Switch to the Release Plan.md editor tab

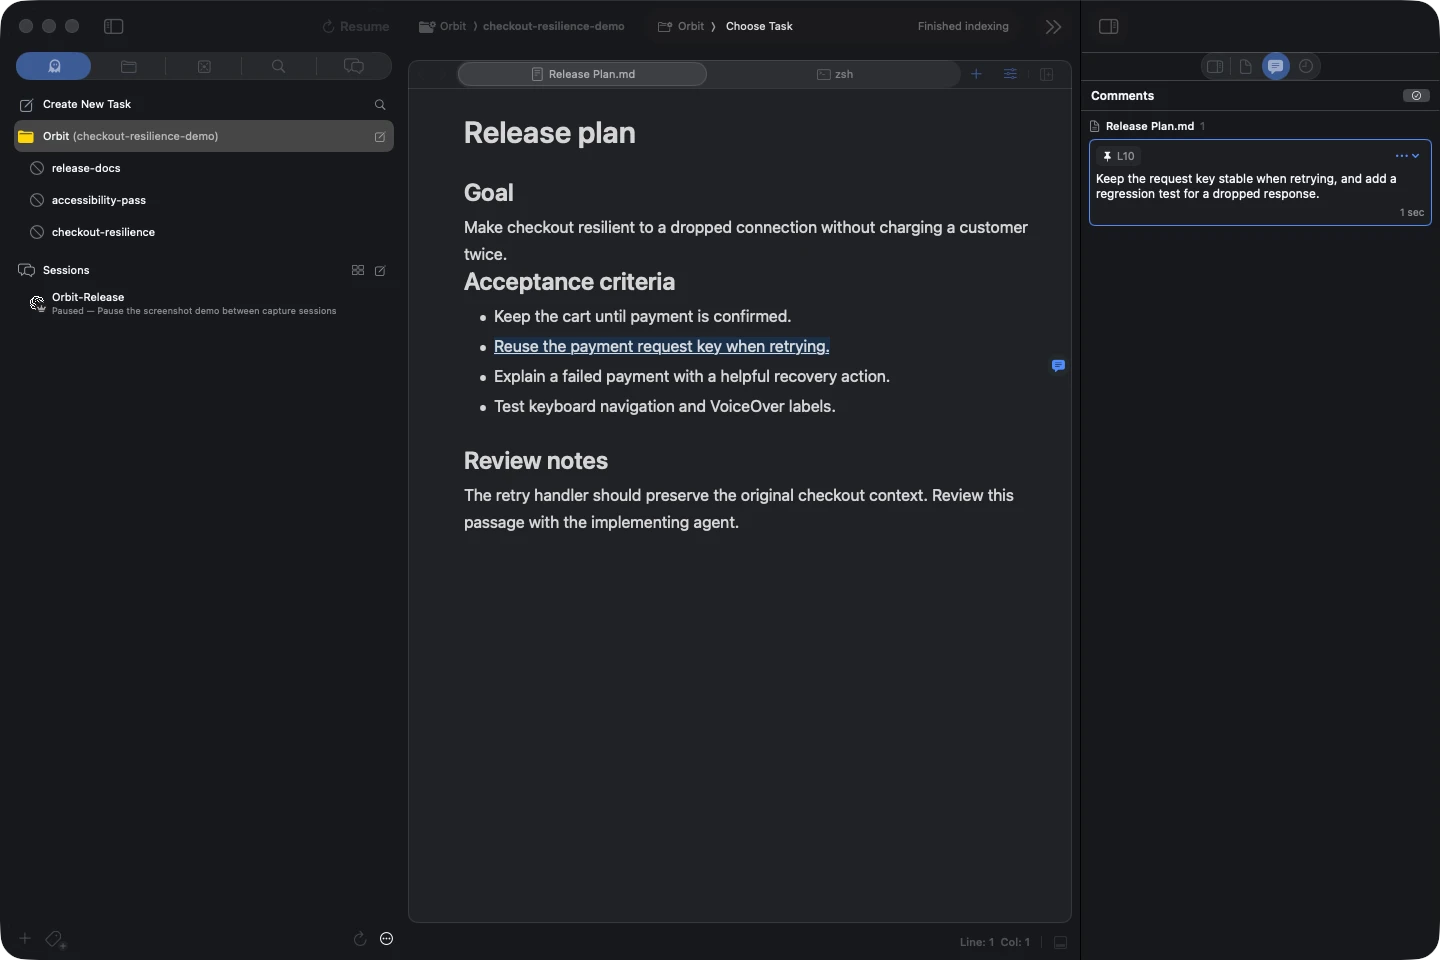582,74
